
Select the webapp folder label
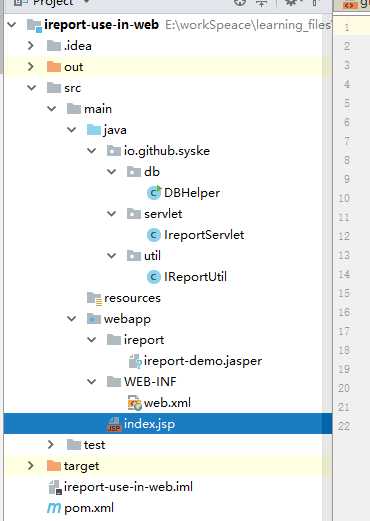pos(127,319)
